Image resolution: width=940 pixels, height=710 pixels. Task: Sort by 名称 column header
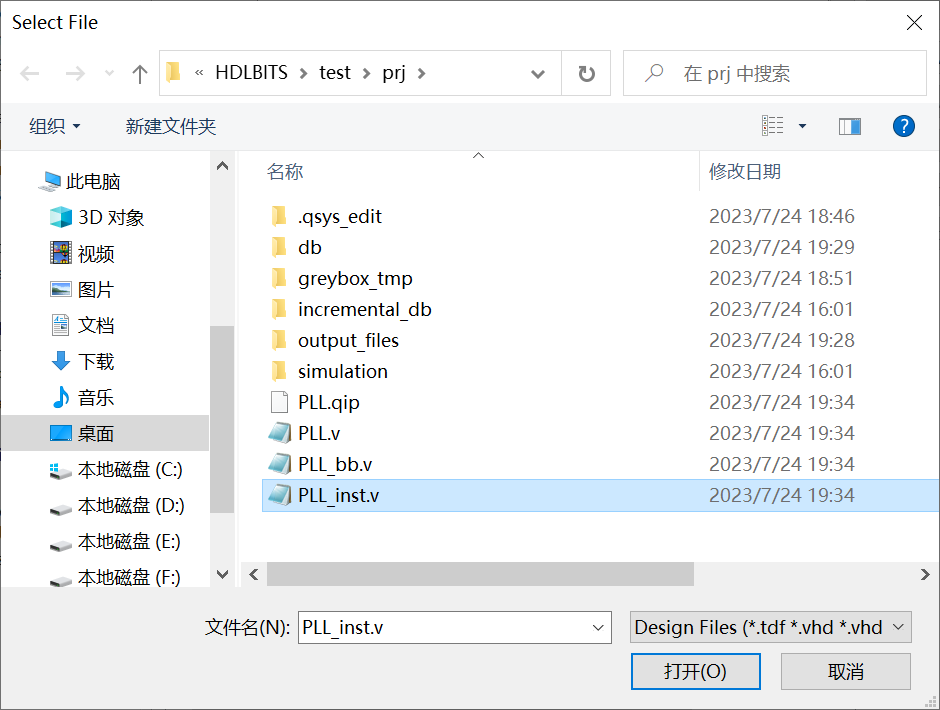pos(285,172)
